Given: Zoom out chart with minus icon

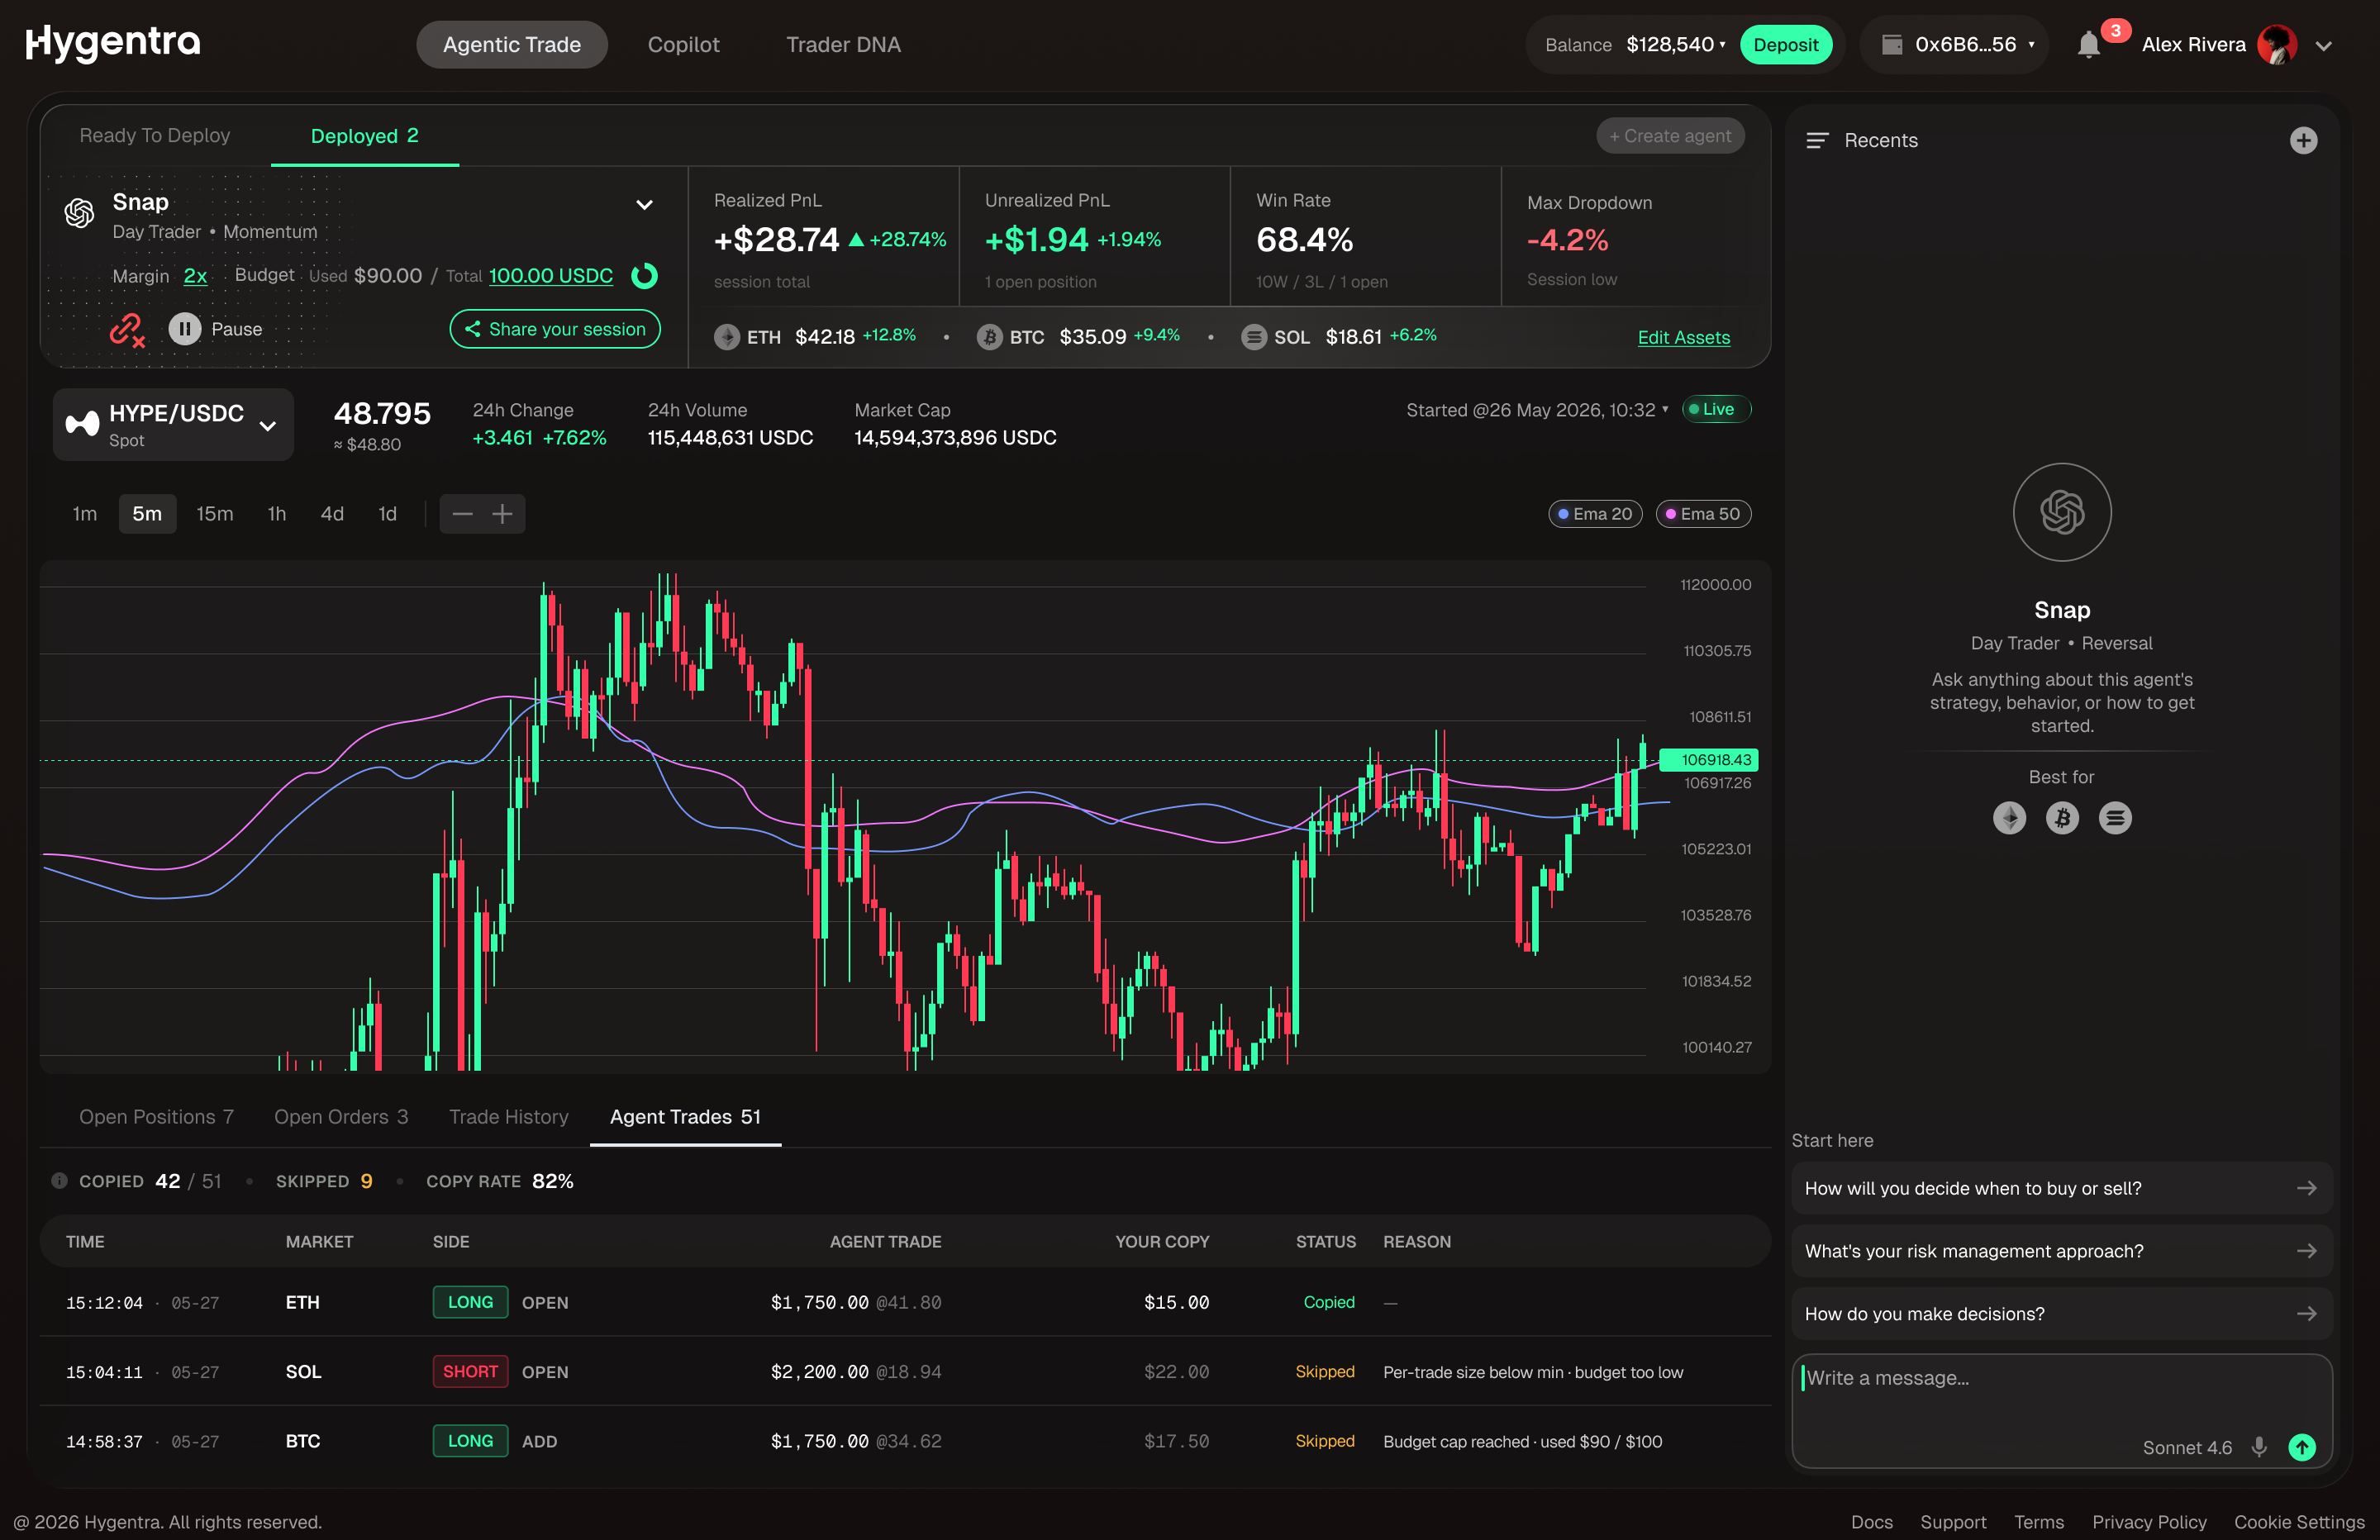Looking at the screenshot, I should point(462,514).
